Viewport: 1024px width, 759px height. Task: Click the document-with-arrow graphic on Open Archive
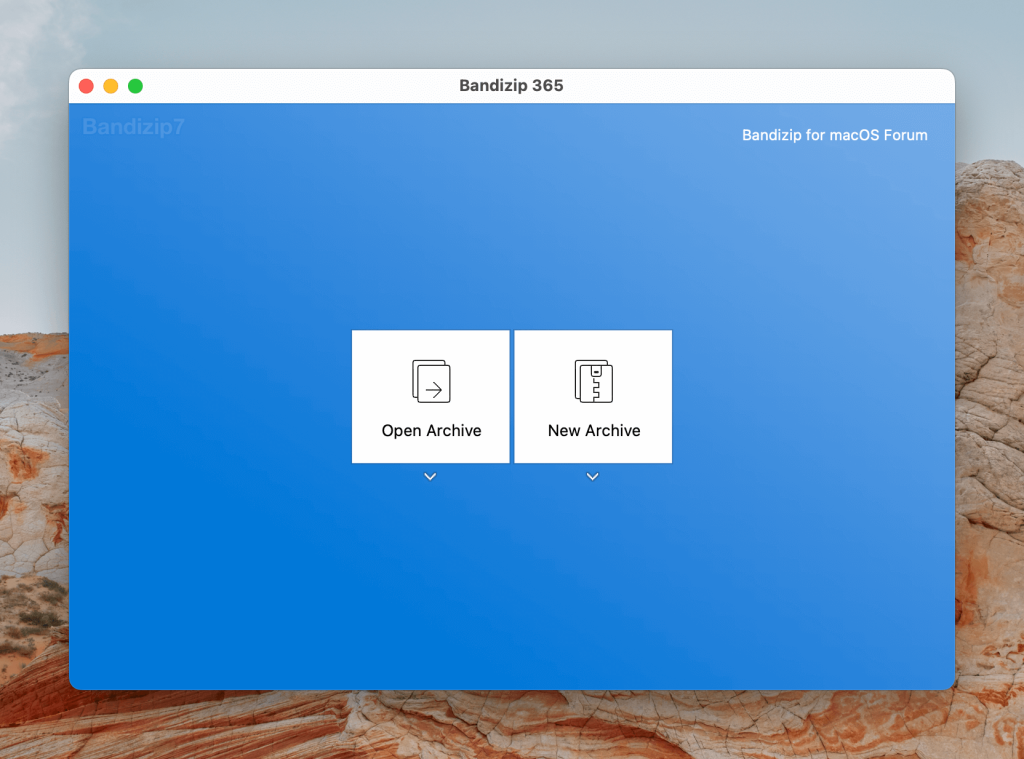pos(430,381)
